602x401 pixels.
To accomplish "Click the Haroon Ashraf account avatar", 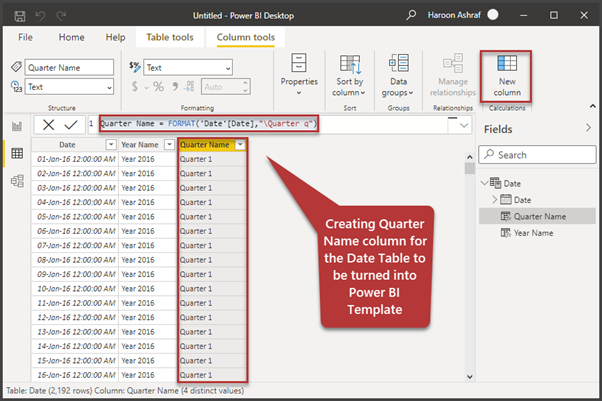I will coord(493,15).
